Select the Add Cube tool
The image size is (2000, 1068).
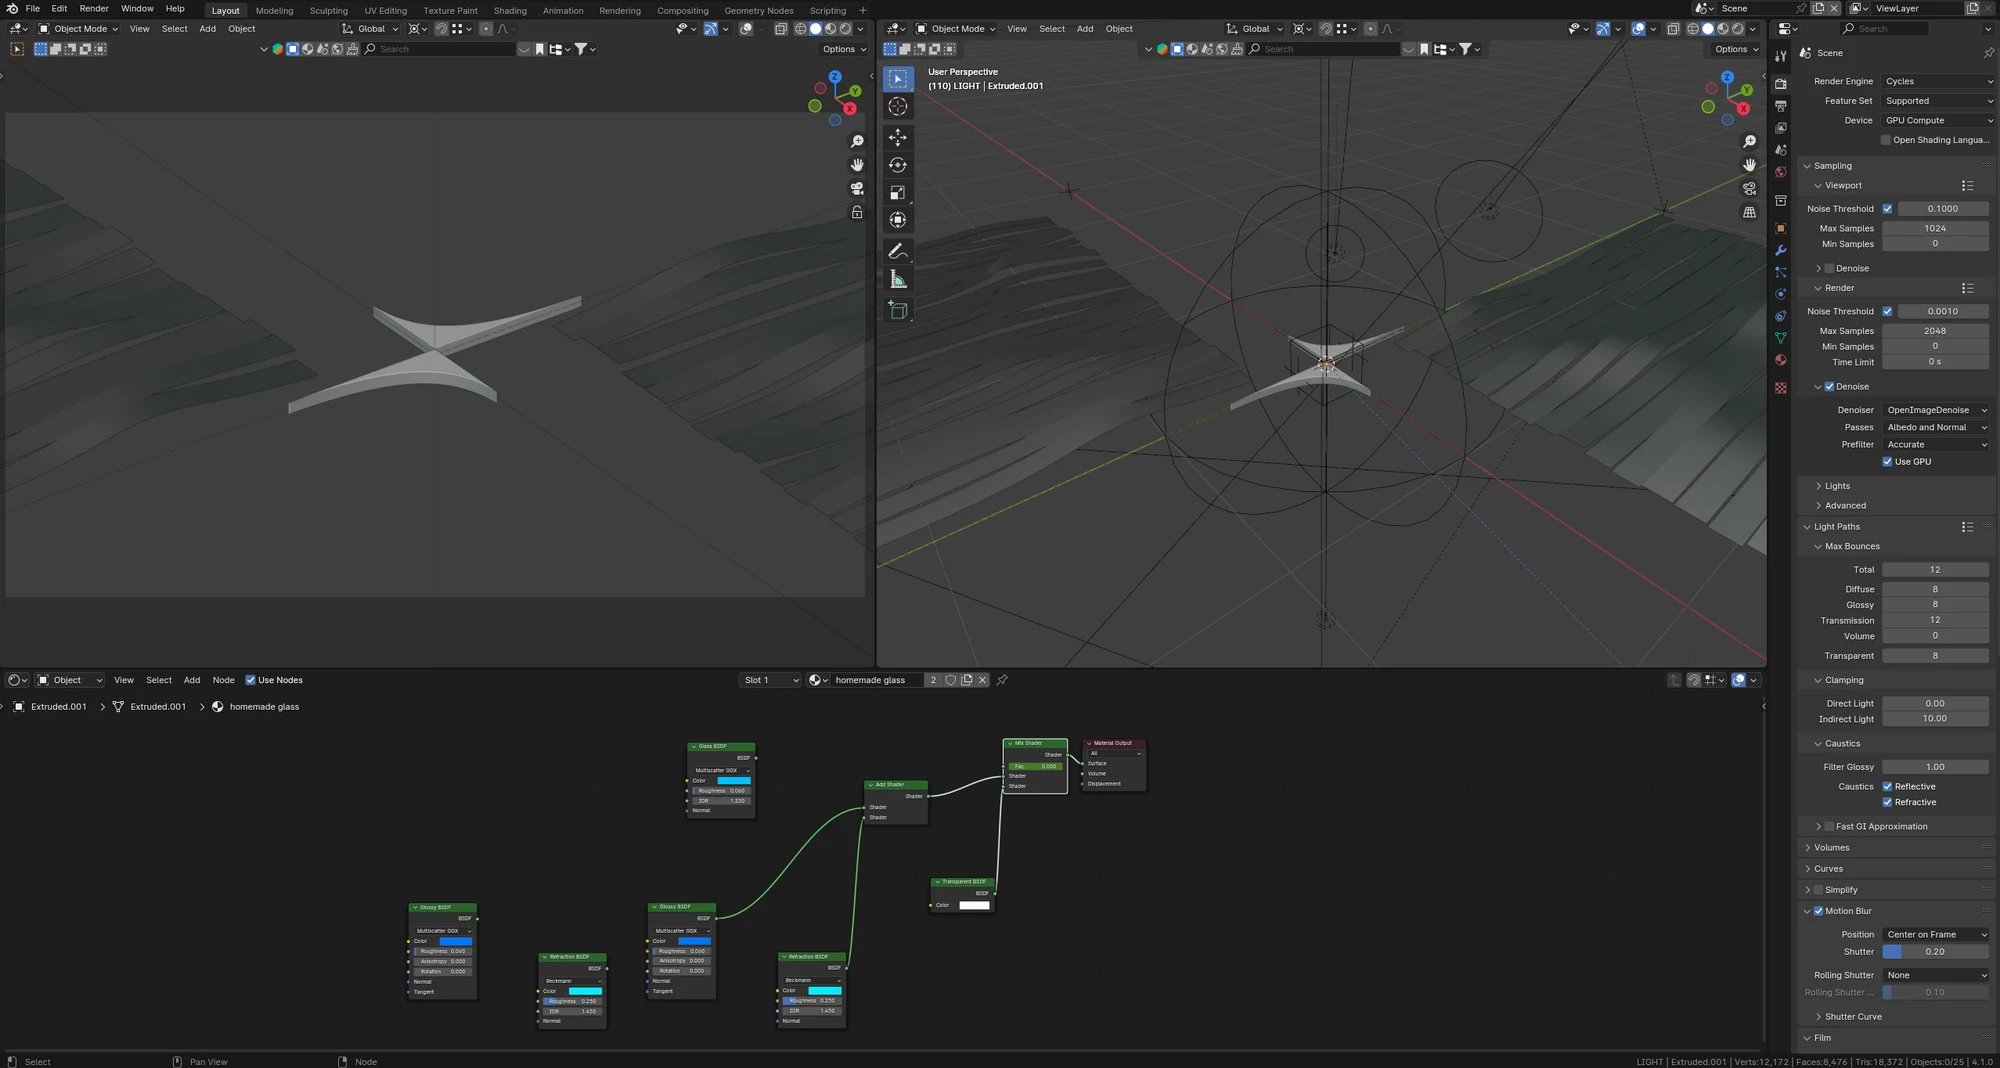point(898,311)
